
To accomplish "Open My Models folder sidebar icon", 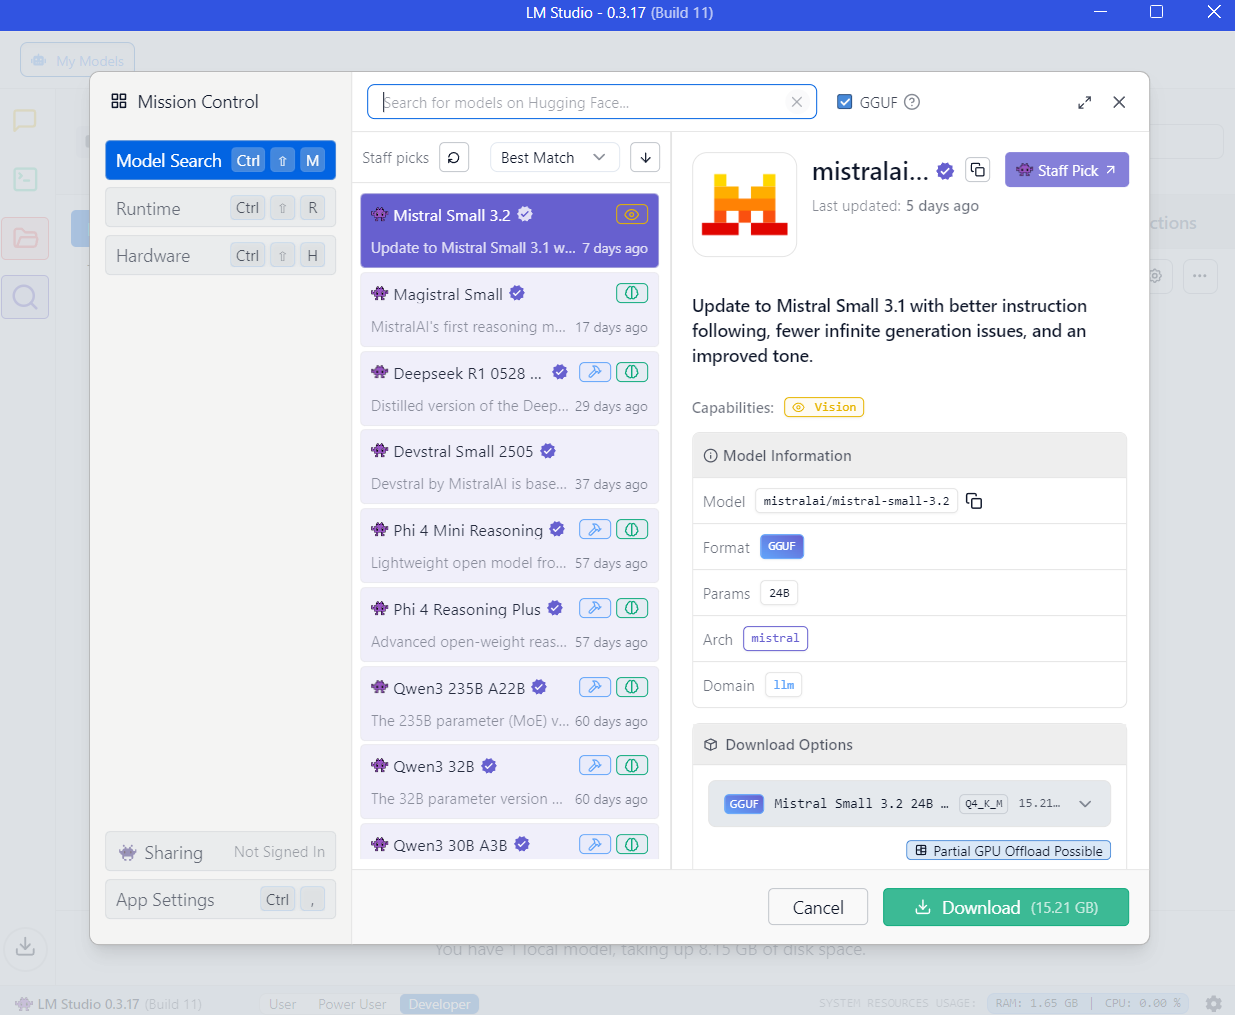I will pos(25,238).
